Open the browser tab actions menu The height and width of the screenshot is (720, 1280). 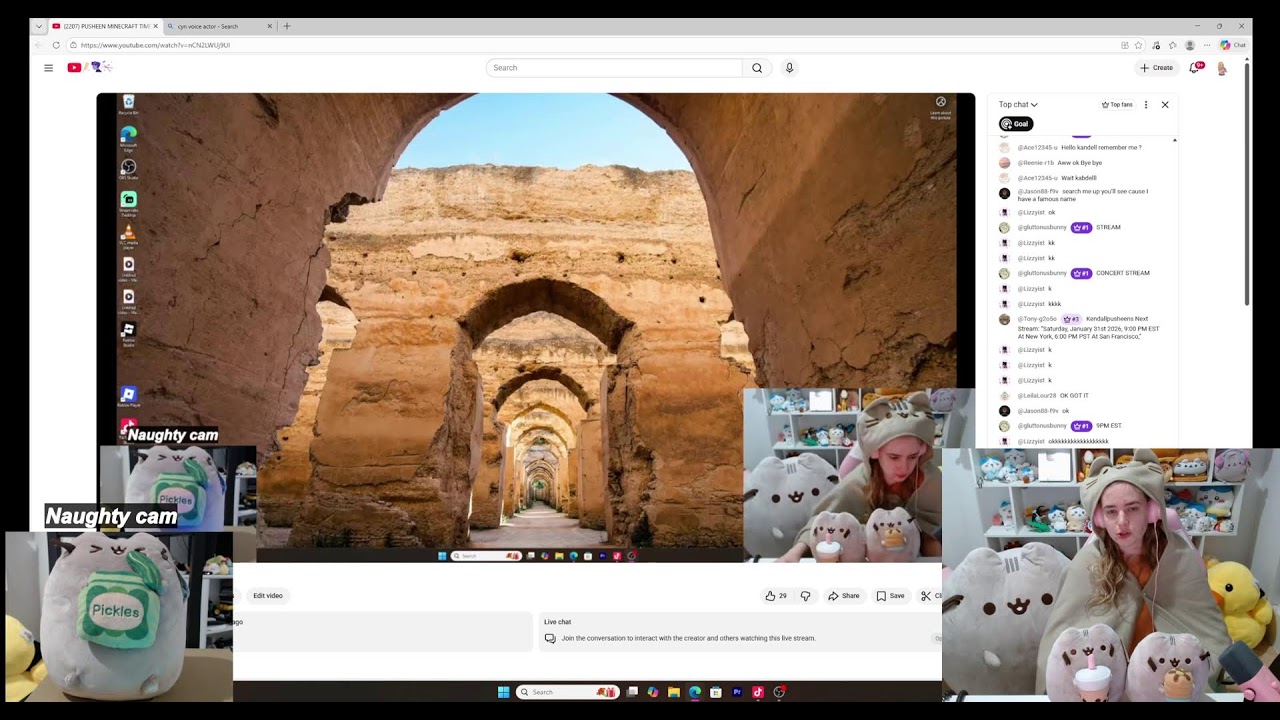(39, 26)
